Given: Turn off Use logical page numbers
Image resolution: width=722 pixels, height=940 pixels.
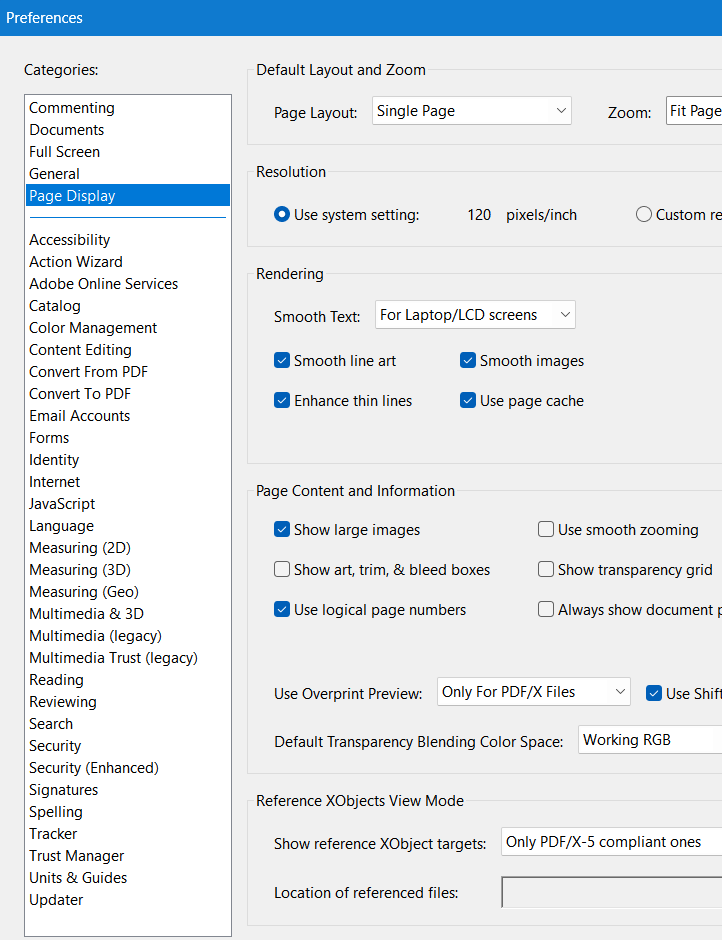Looking at the screenshot, I should 282,609.
